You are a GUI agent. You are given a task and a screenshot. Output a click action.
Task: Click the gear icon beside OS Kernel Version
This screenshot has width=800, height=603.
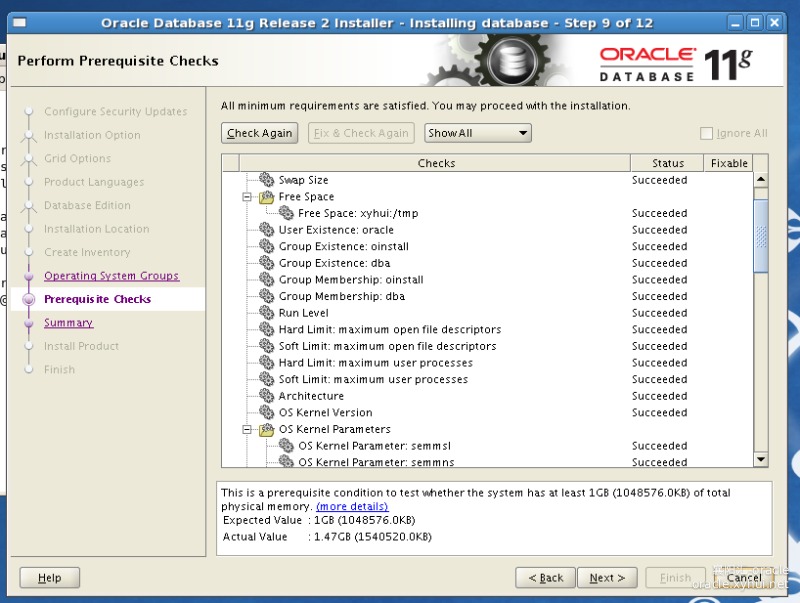(x=266, y=412)
